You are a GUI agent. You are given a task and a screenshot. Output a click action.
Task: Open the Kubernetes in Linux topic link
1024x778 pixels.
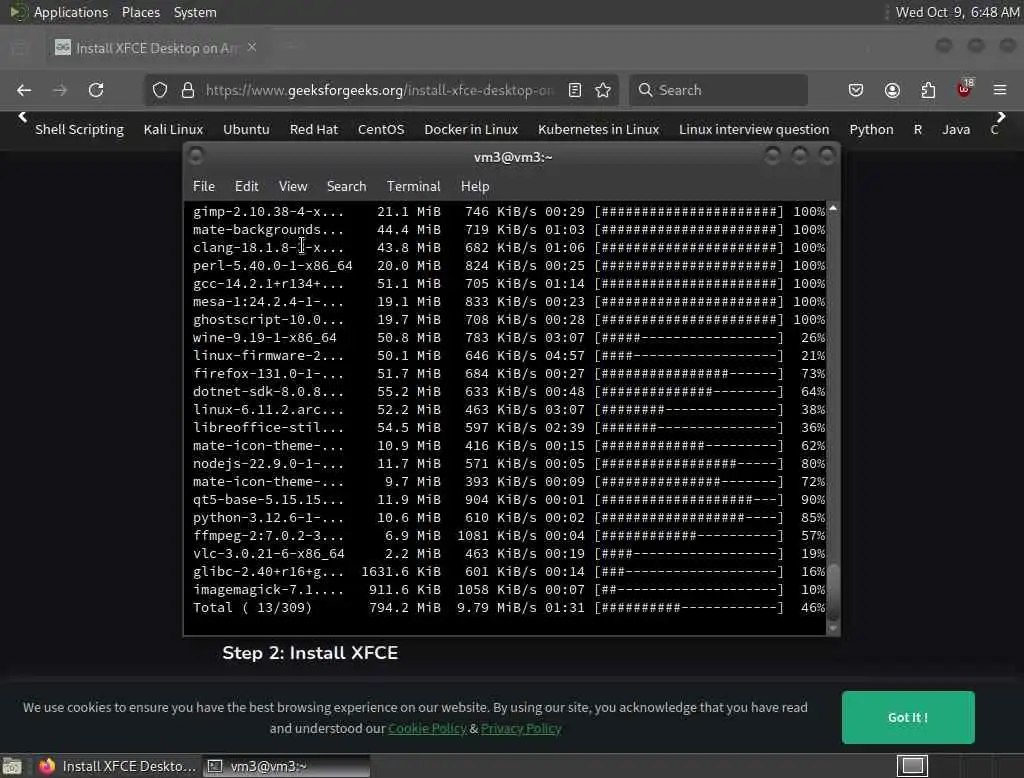pyautogui.click(x=598, y=129)
